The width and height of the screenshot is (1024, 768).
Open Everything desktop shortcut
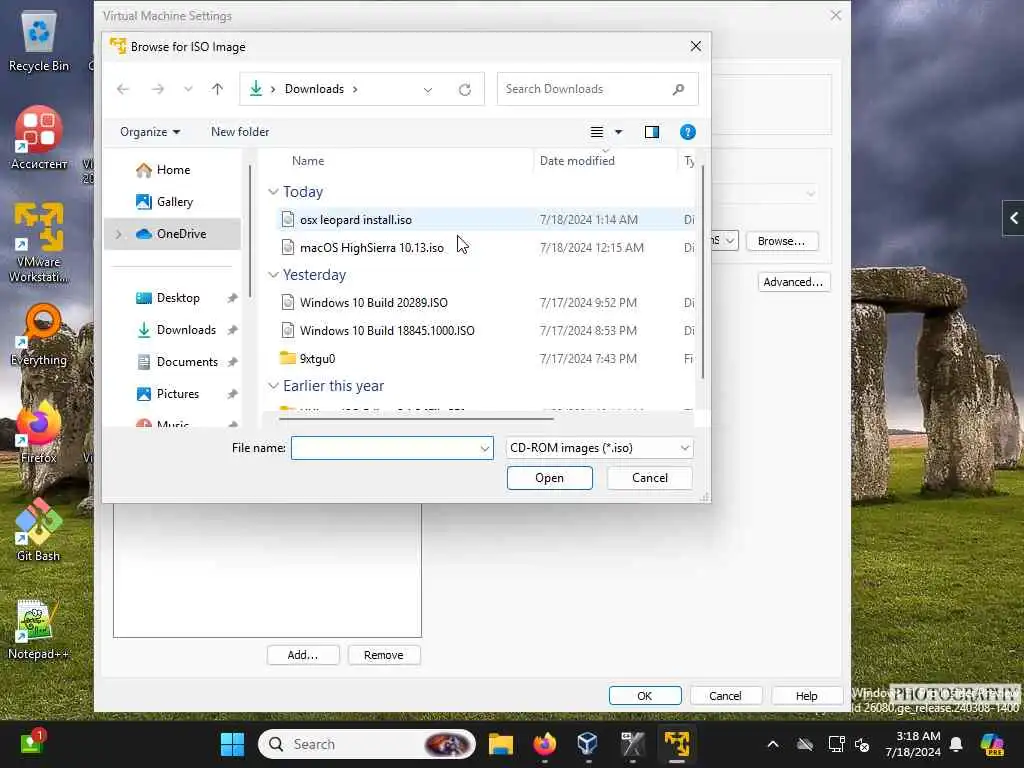click(39, 335)
